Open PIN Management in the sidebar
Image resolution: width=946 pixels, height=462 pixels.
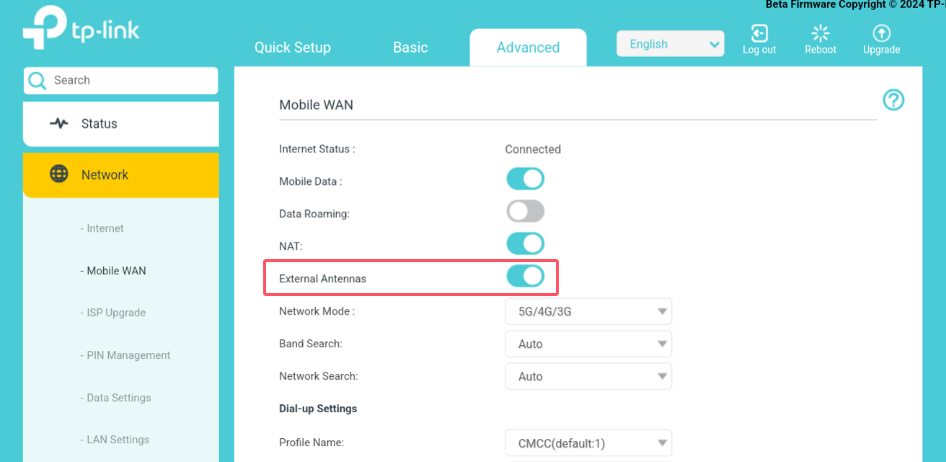[x=128, y=355]
